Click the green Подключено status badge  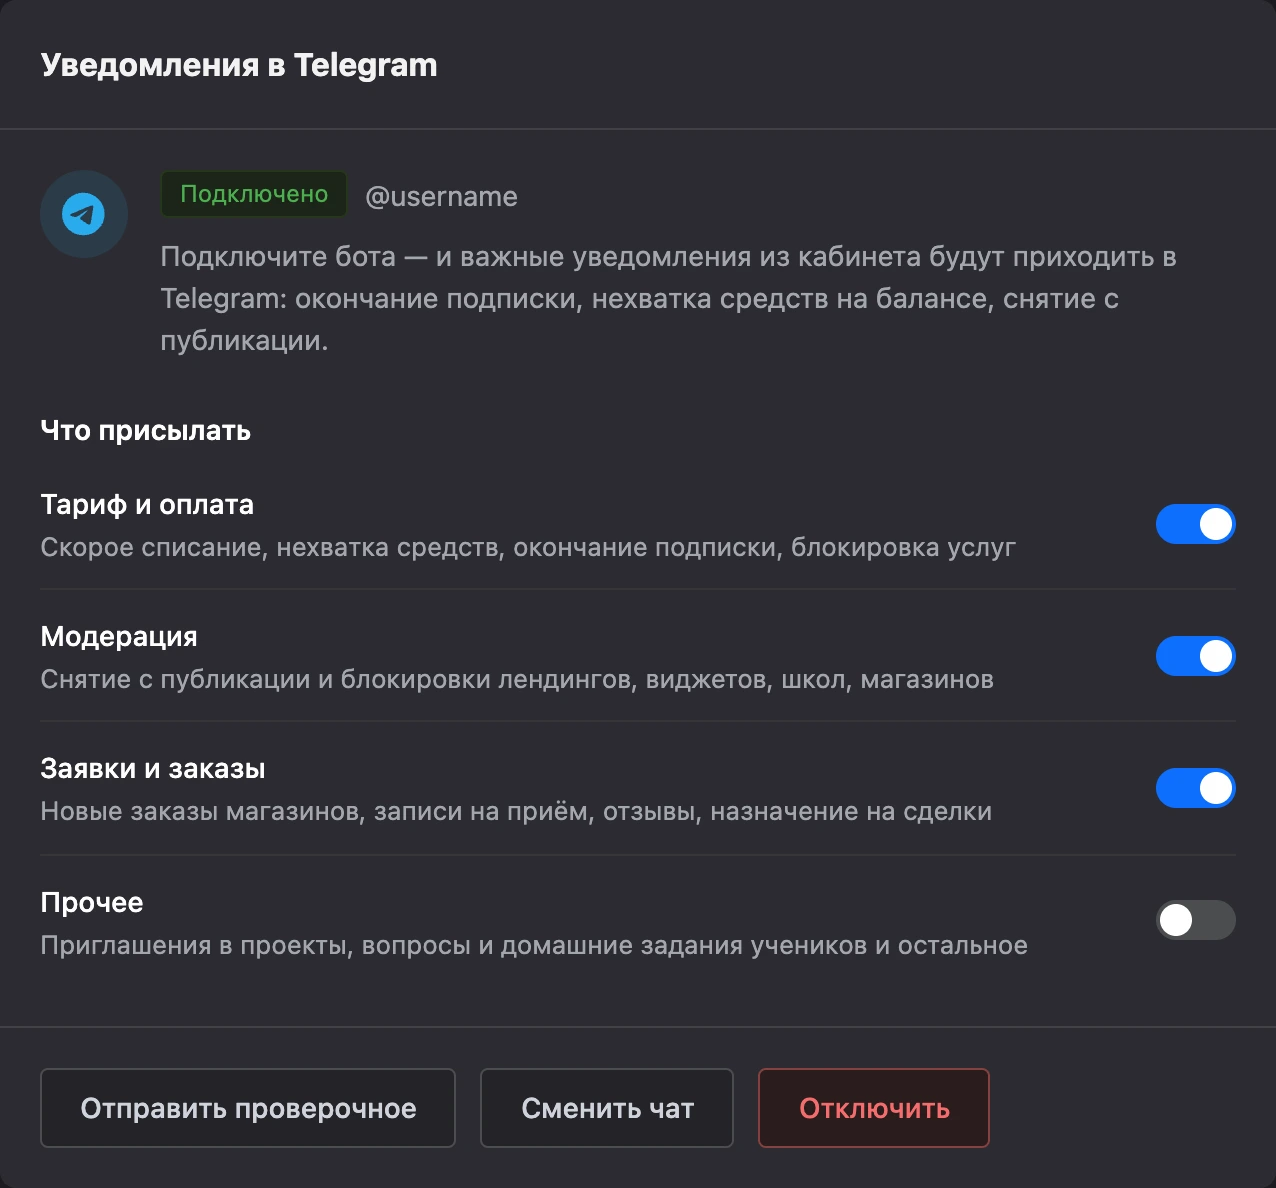[x=254, y=194]
